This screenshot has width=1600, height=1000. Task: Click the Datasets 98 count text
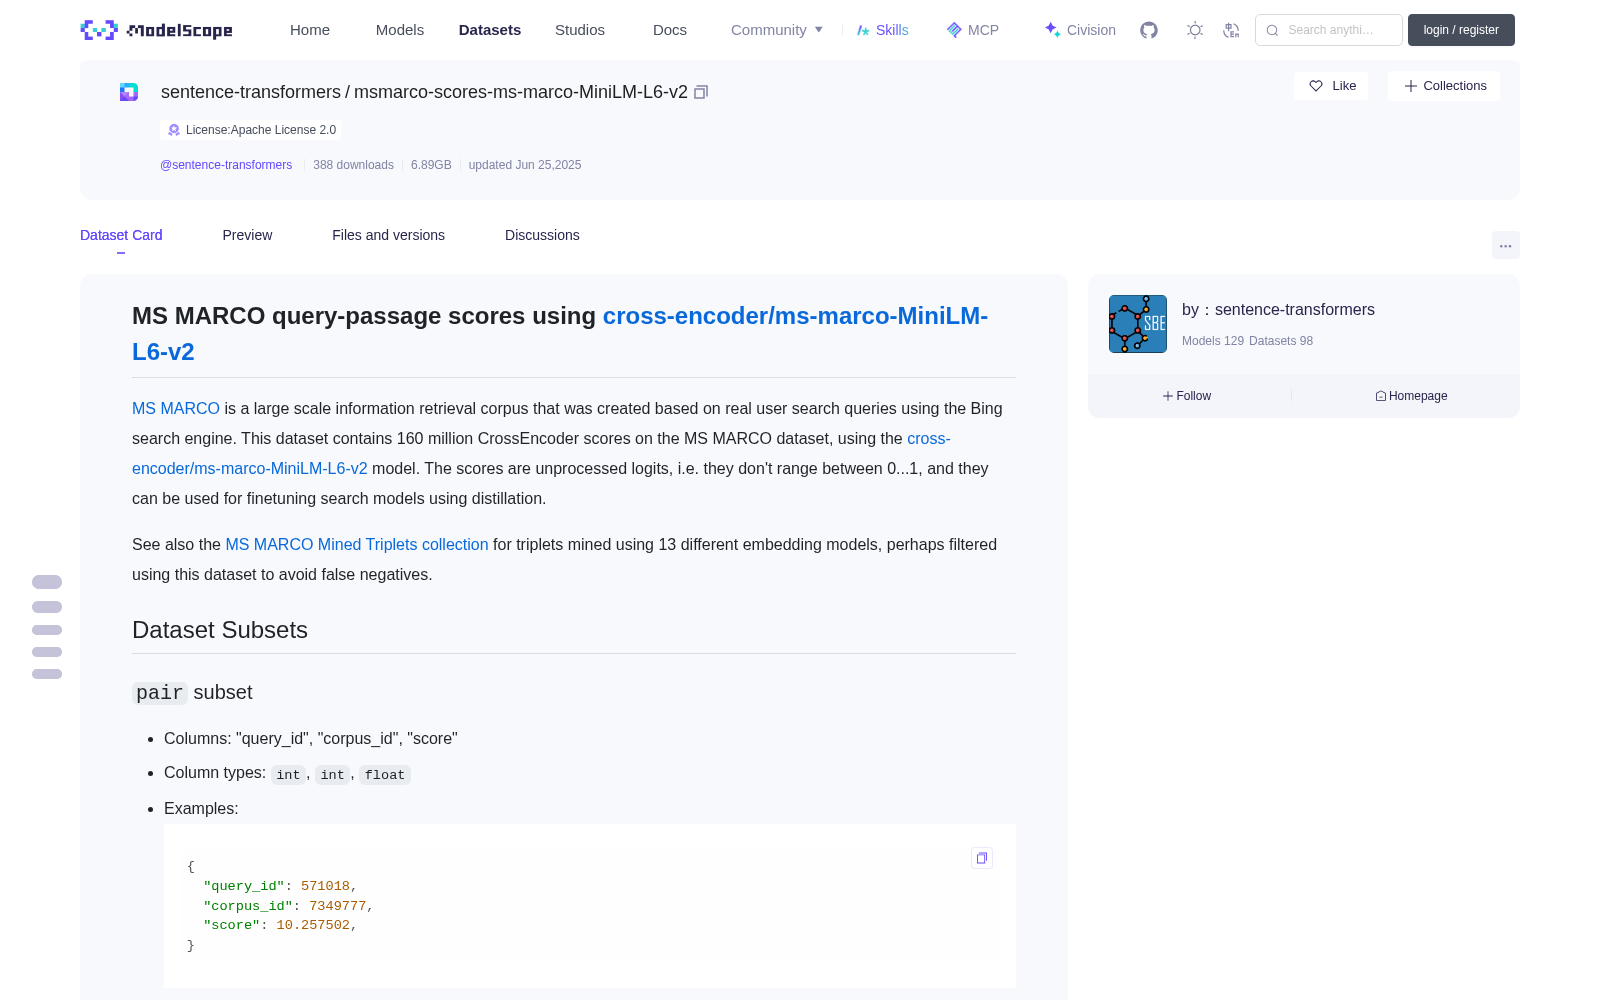[x=1281, y=341]
